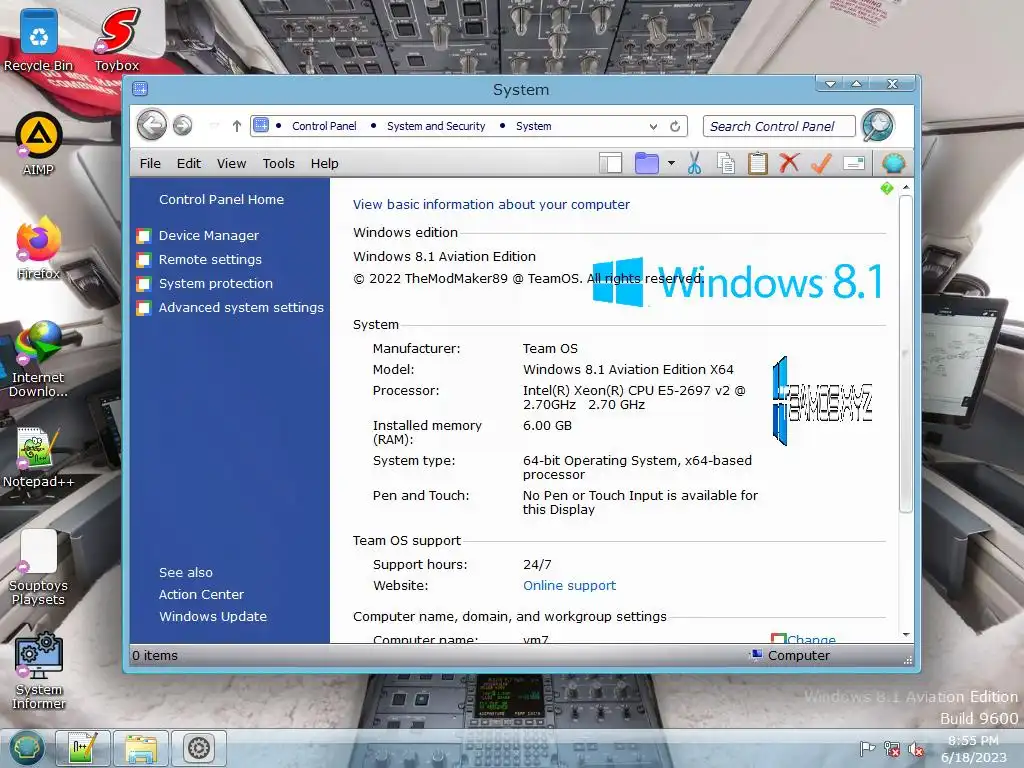The height and width of the screenshot is (768, 1024).
Task: Go to Control Panel Home
Action: coord(221,199)
